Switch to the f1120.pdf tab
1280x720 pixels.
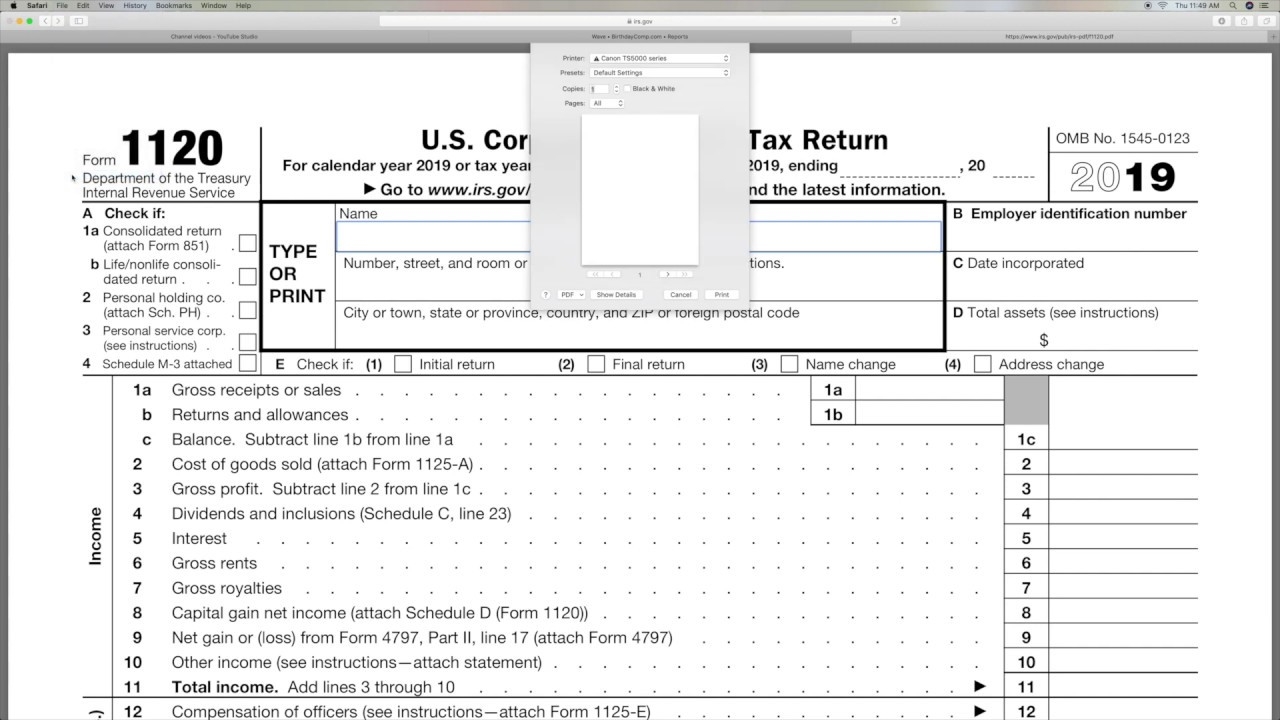click(1059, 37)
